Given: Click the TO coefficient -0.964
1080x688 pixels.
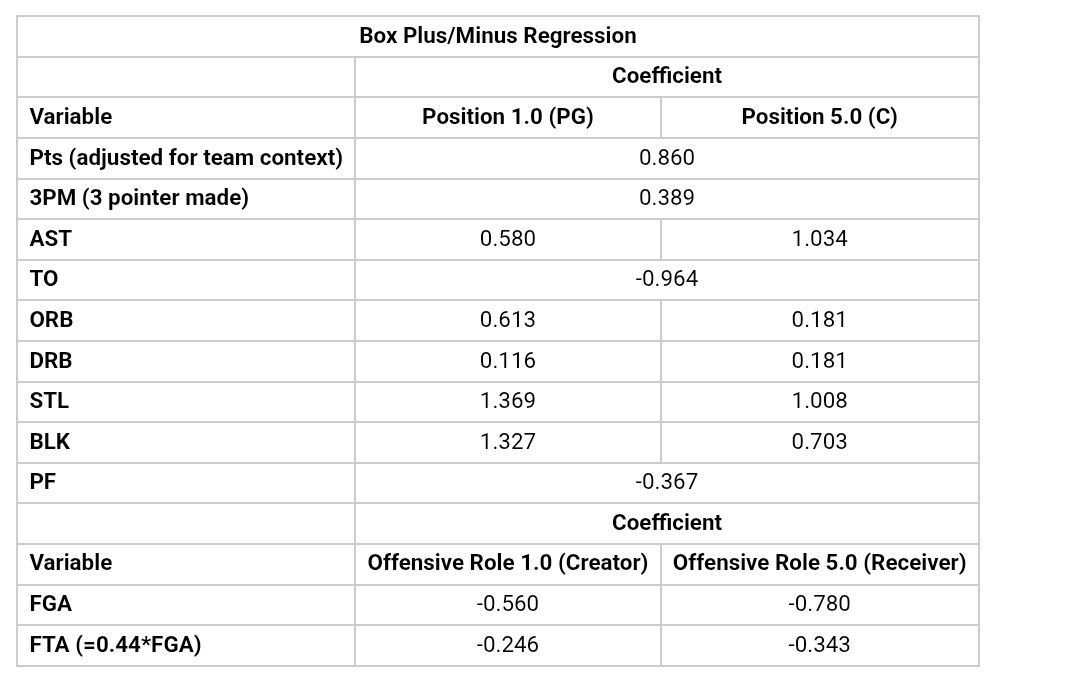Looking at the screenshot, I should [x=666, y=279].
